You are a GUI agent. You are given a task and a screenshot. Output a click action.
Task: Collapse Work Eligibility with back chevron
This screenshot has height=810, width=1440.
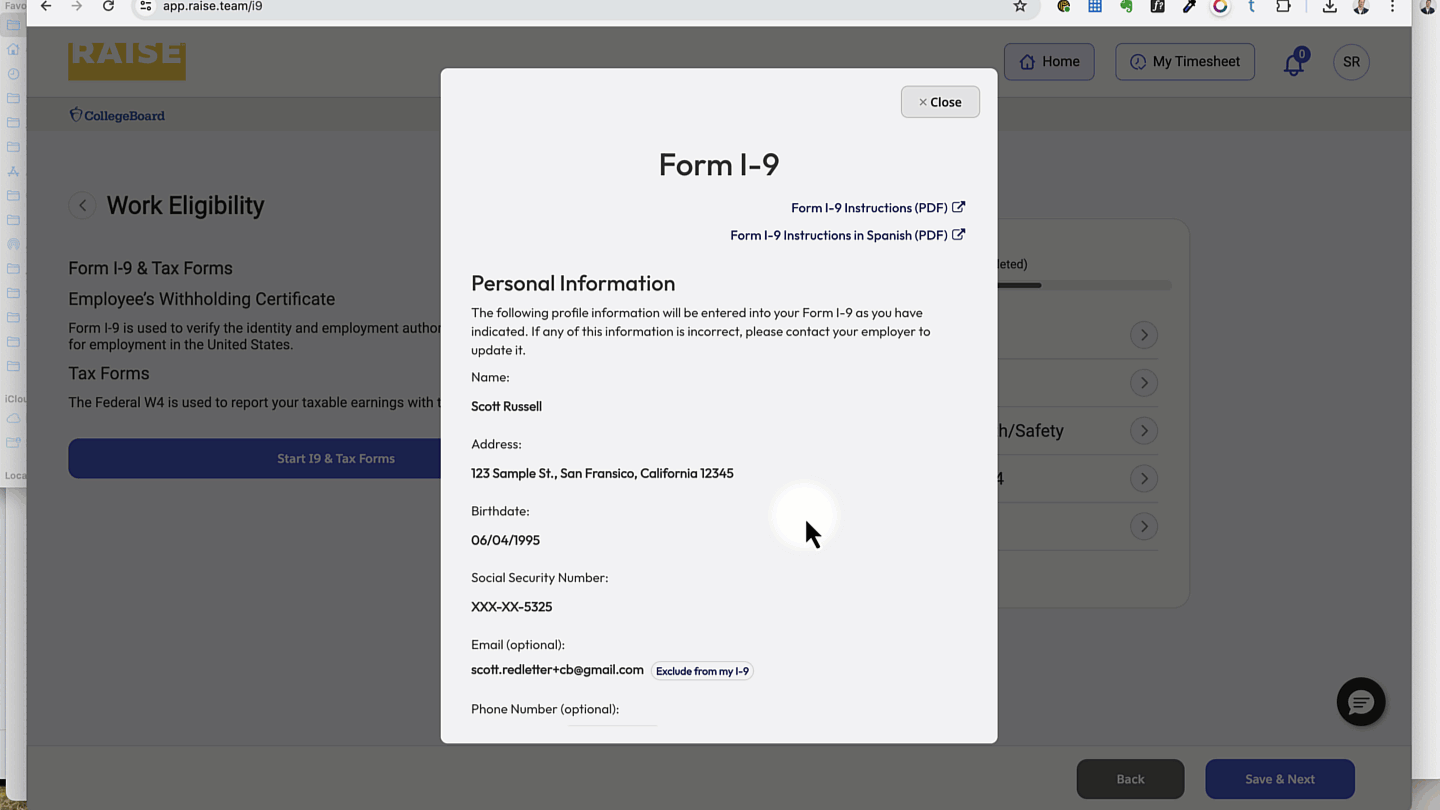(82, 205)
